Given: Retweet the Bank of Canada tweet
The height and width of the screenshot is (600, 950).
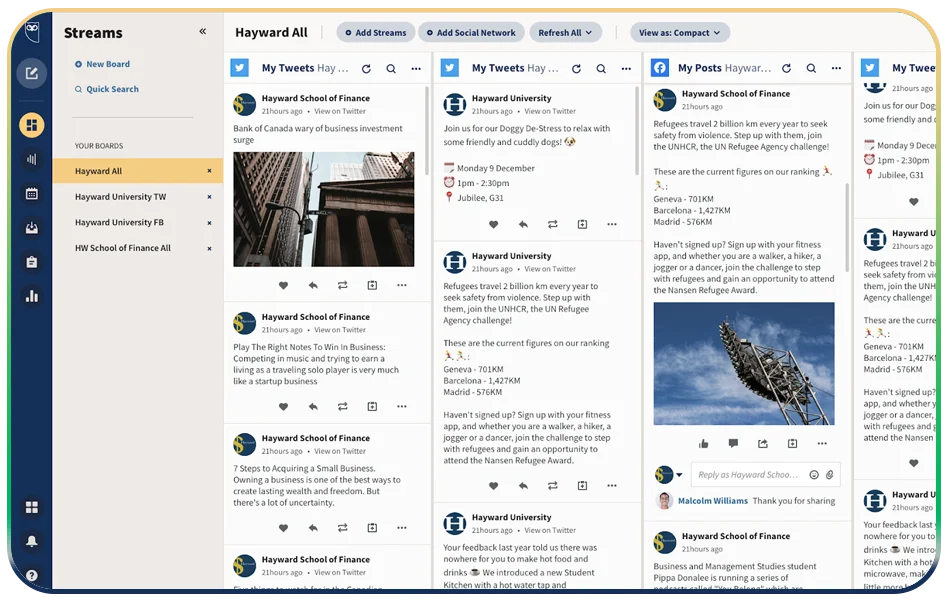Looking at the screenshot, I should point(342,285).
